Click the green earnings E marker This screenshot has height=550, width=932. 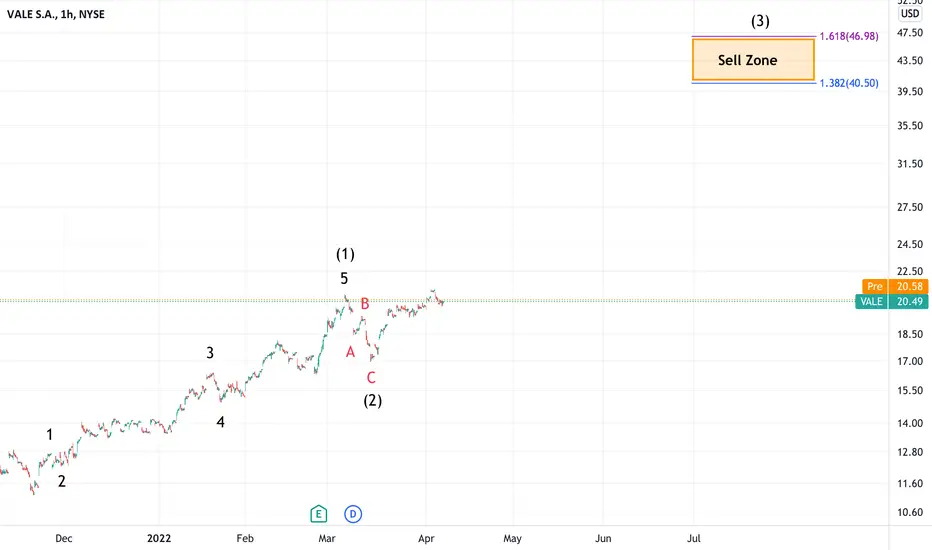tap(319, 514)
